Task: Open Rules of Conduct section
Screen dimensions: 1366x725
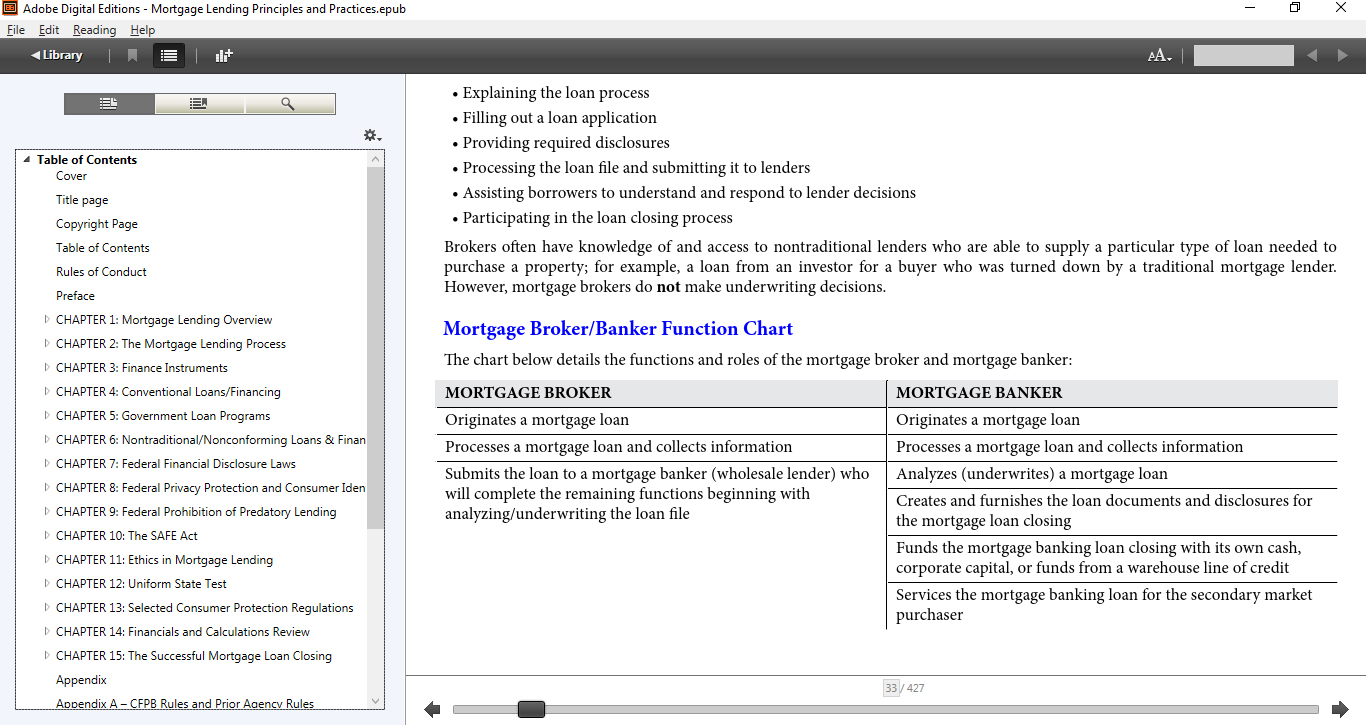Action: [101, 272]
